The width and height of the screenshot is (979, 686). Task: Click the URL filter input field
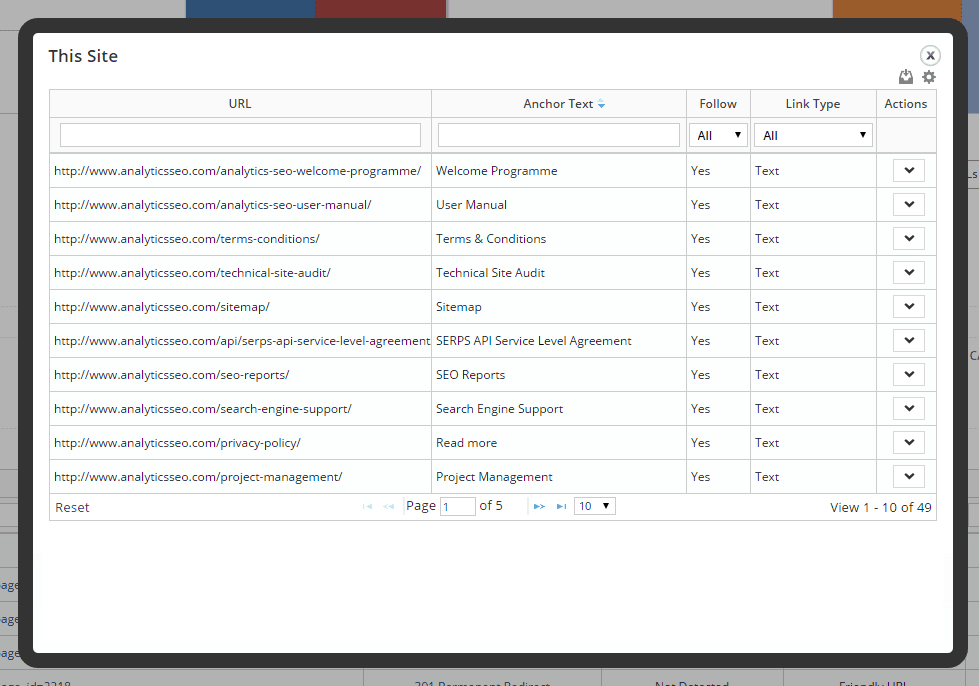pyautogui.click(x=240, y=135)
